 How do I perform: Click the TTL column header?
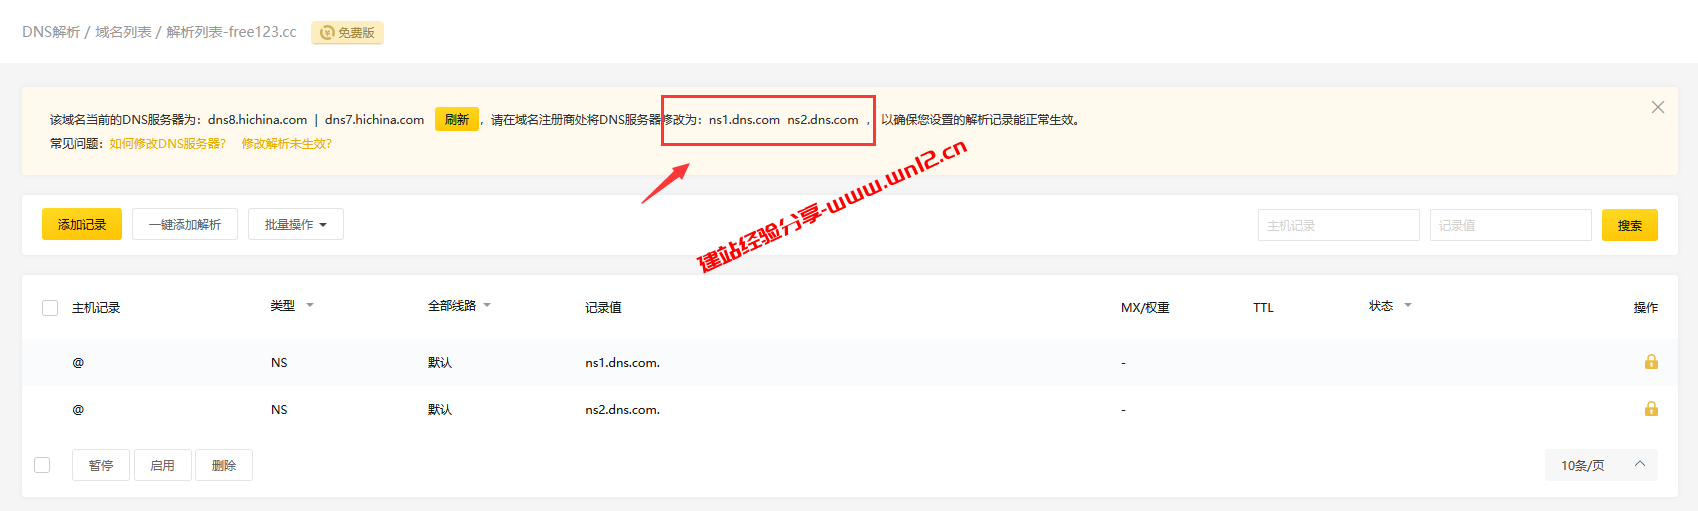tap(1263, 308)
